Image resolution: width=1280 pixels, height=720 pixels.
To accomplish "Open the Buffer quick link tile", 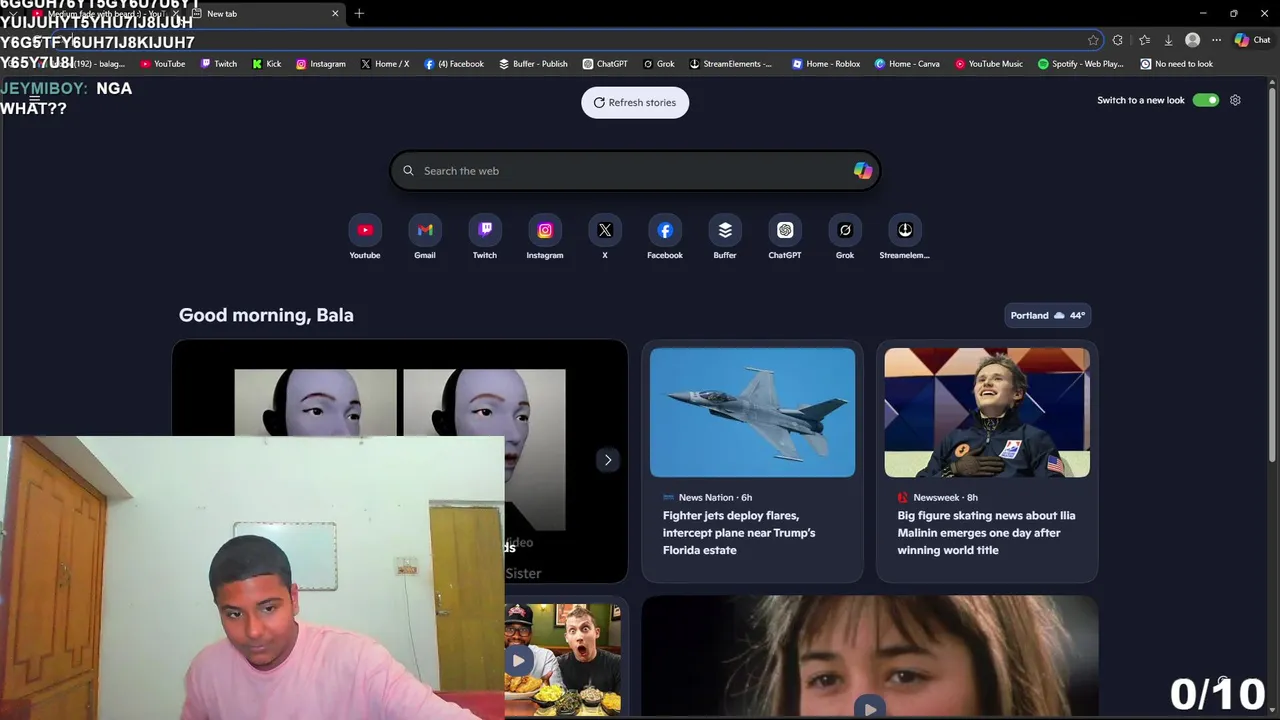I will pyautogui.click(x=725, y=238).
